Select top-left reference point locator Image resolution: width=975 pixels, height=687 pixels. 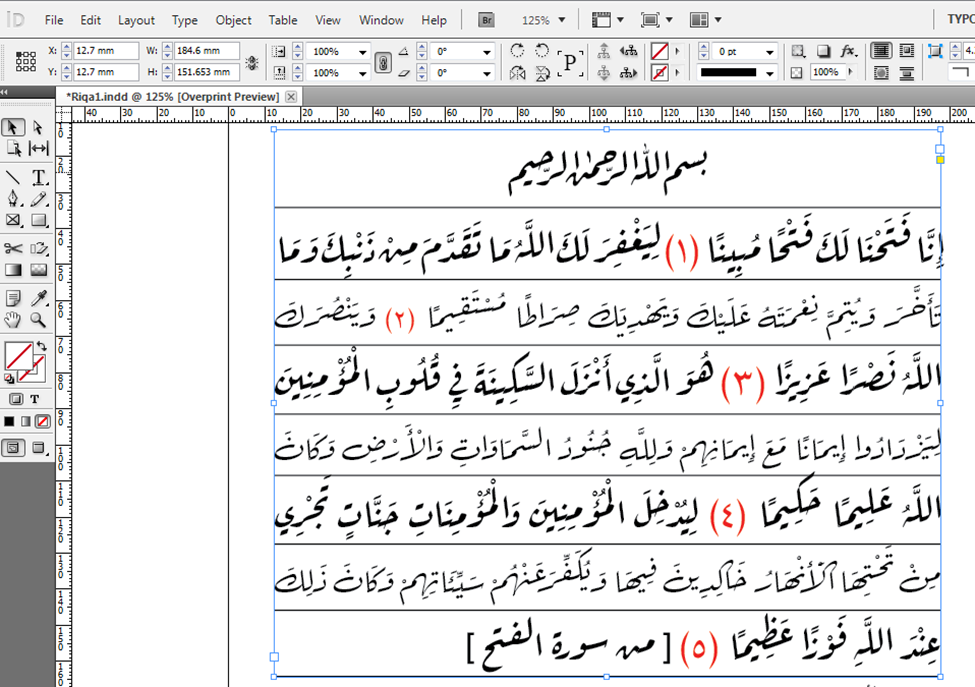[19, 55]
